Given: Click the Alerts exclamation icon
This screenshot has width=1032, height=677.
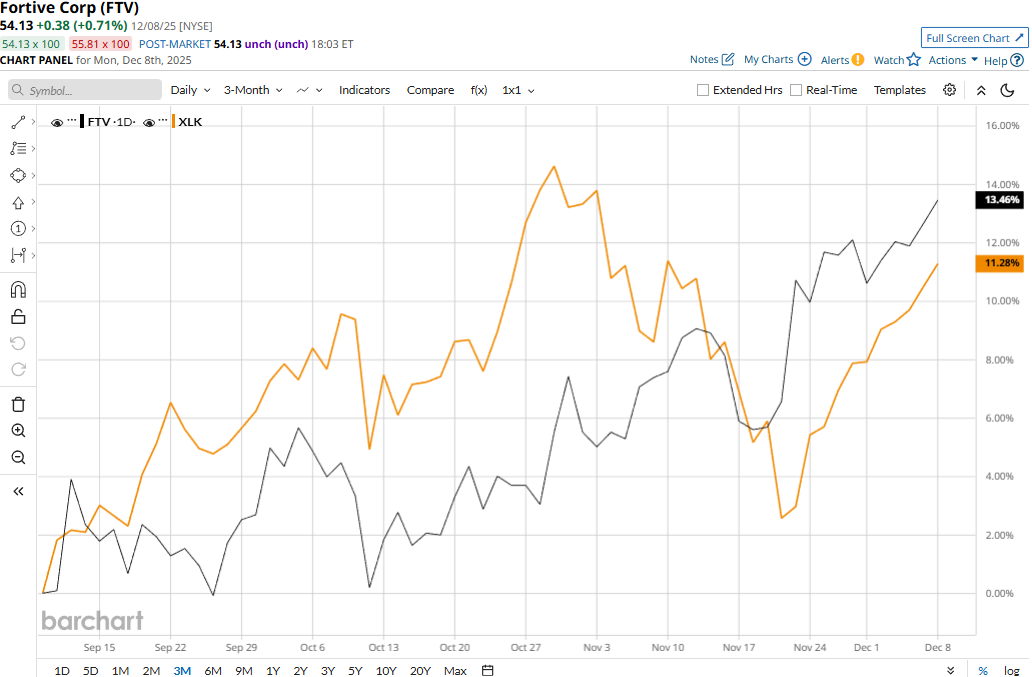Looking at the screenshot, I should pyautogui.click(x=858, y=60).
